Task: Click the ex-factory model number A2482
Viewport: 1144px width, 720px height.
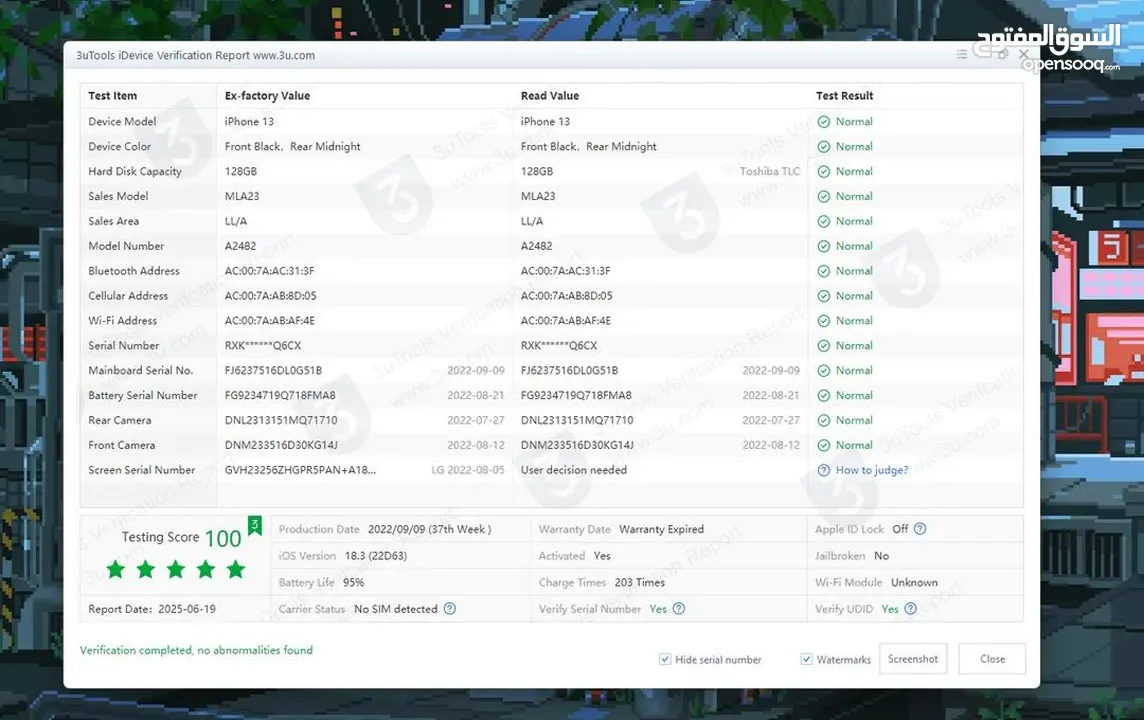Action: click(240, 246)
